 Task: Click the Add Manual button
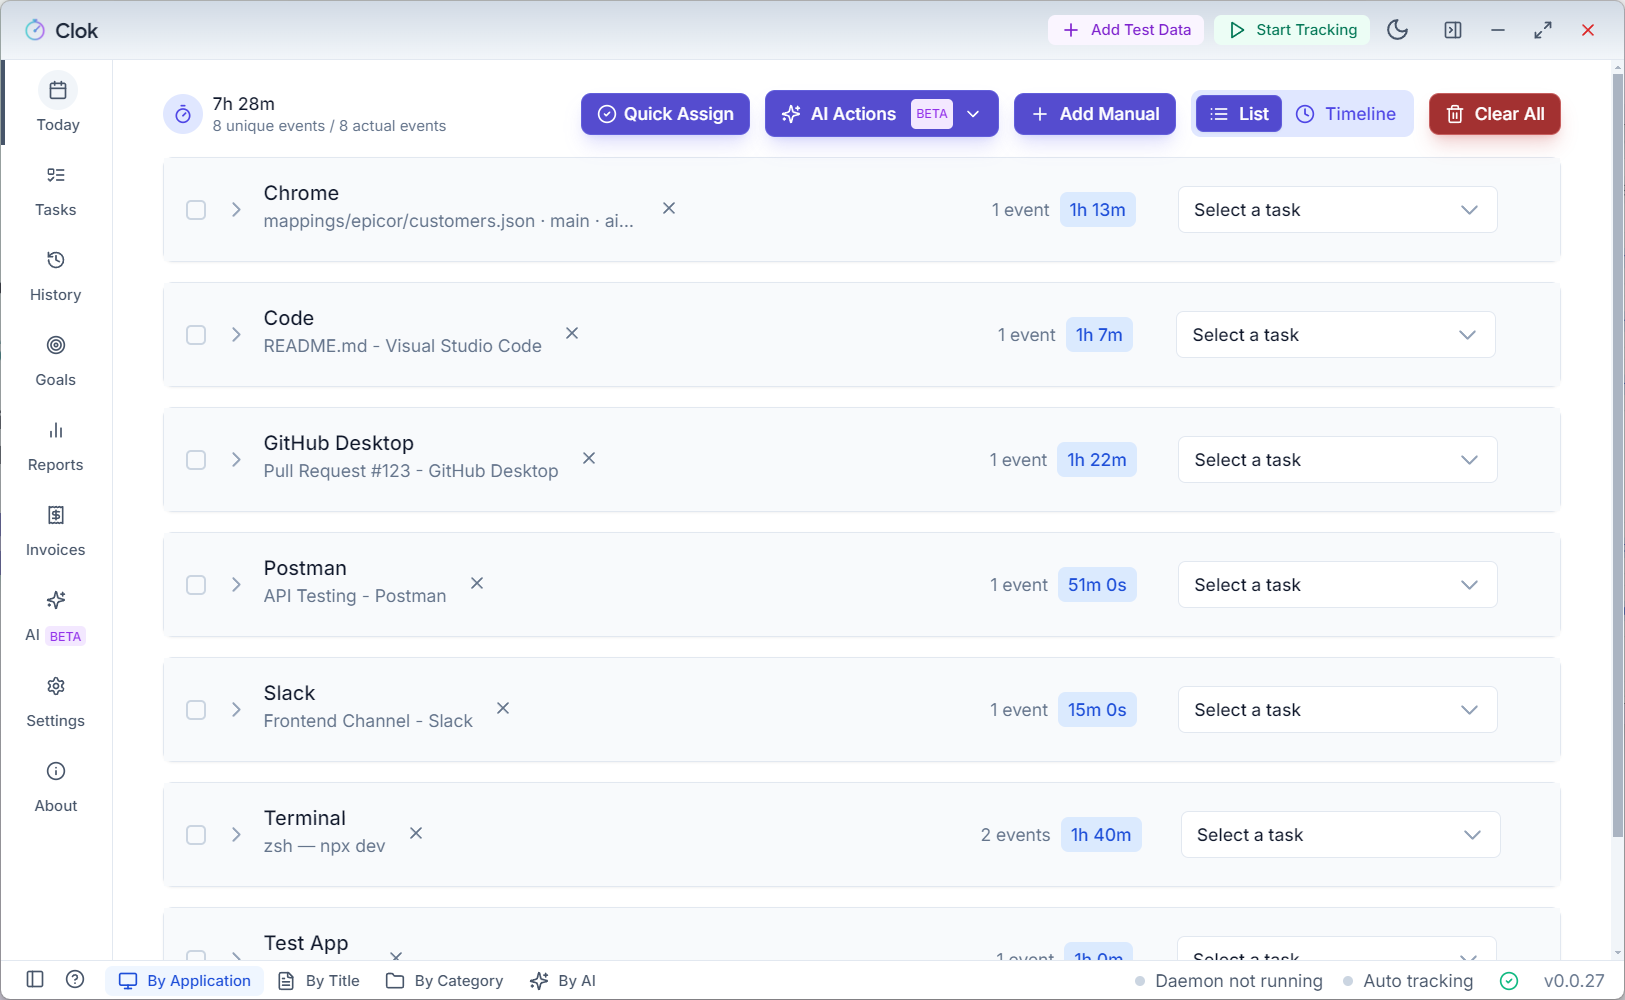point(1095,114)
